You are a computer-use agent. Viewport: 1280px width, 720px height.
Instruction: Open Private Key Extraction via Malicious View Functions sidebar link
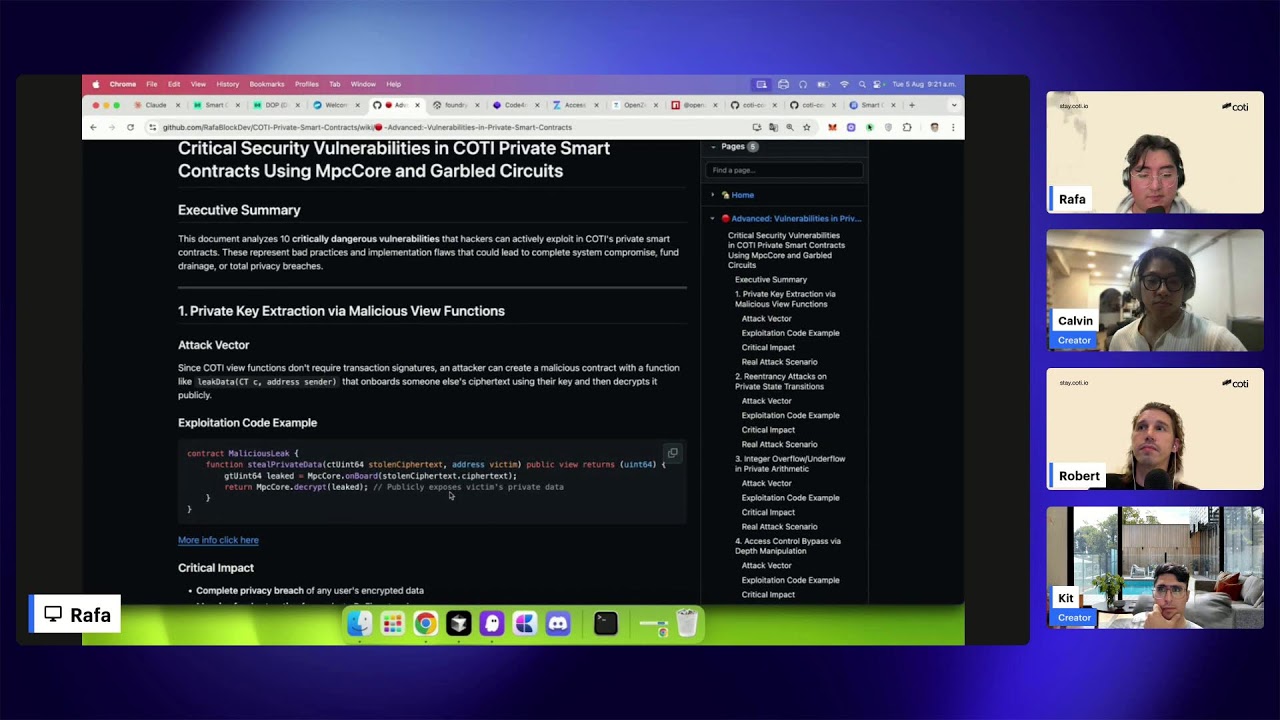tap(785, 299)
